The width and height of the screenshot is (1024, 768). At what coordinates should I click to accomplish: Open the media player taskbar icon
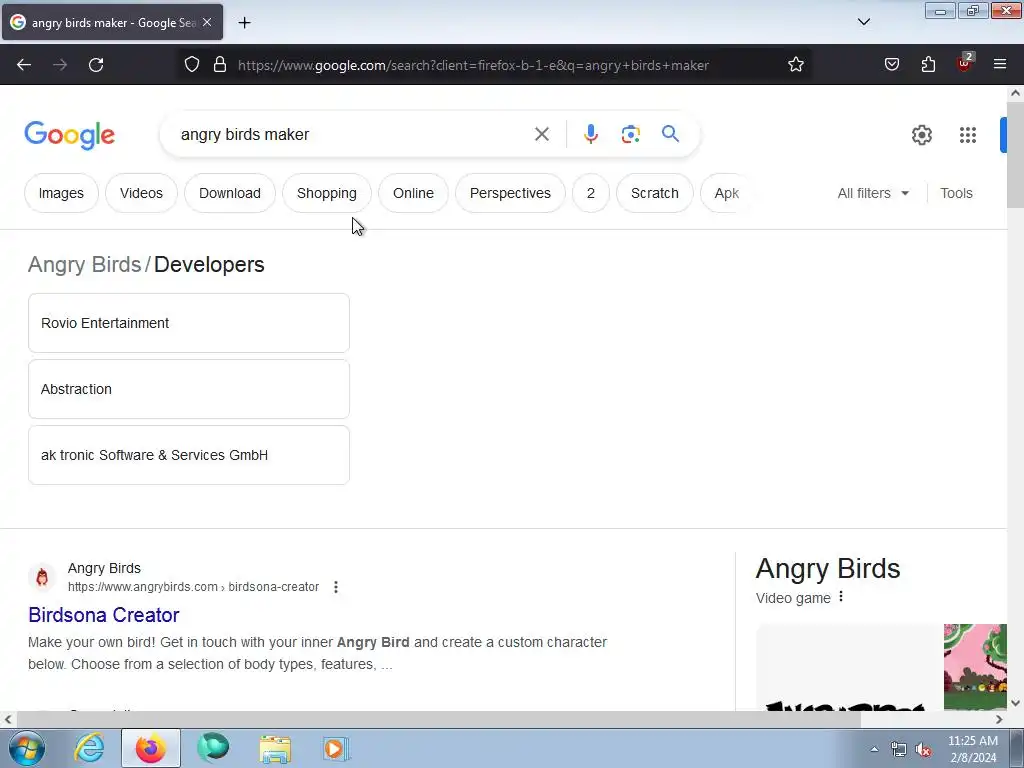(336, 748)
